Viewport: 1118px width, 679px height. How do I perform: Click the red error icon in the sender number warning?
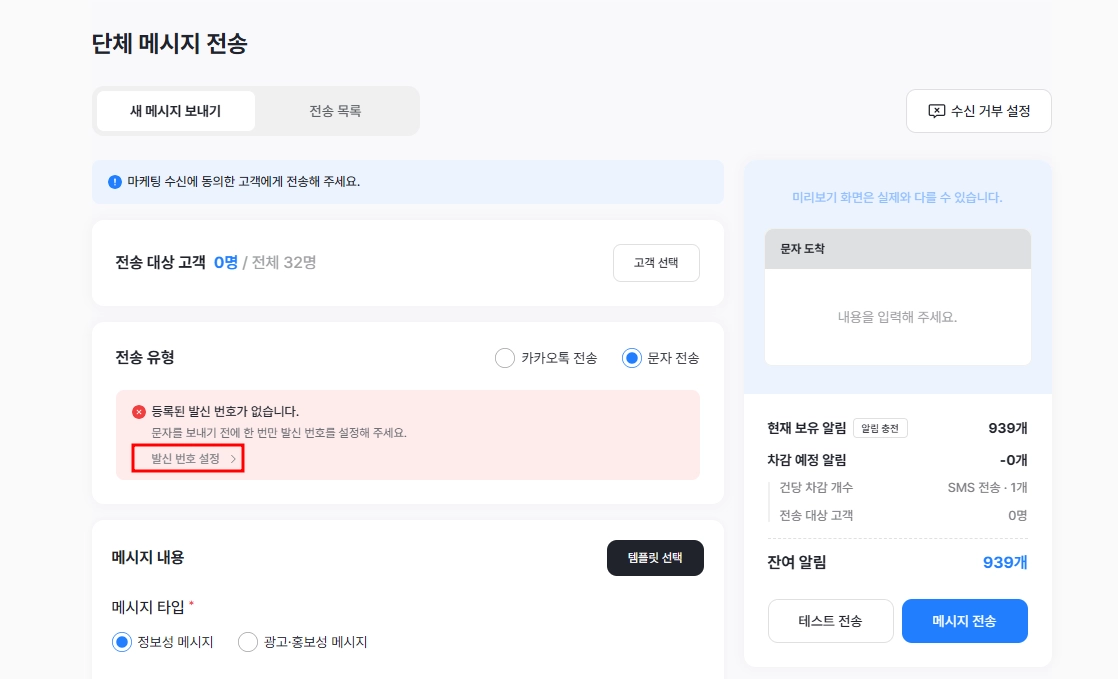coord(139,412)
